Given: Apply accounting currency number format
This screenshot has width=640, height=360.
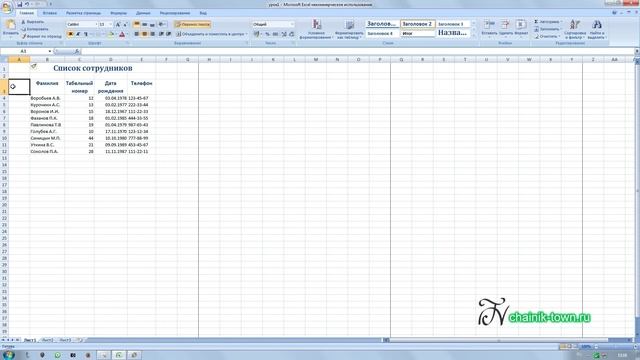Looking at the screenshot, I should point(257,34).
